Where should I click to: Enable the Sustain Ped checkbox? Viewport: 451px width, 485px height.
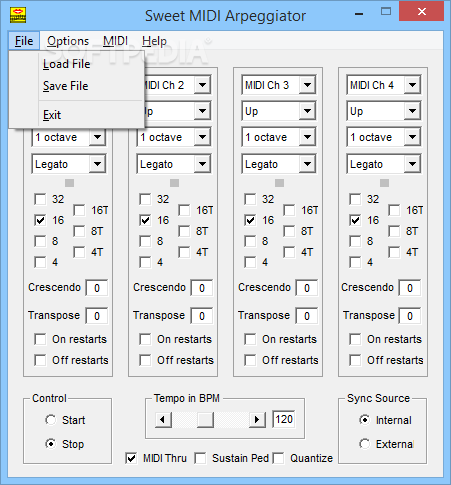(200, 458)
